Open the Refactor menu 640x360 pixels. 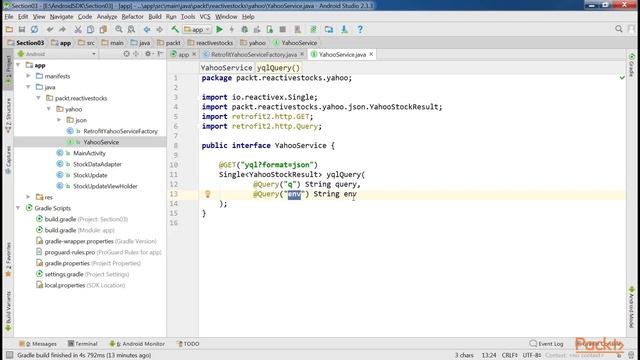click(132, 17)
